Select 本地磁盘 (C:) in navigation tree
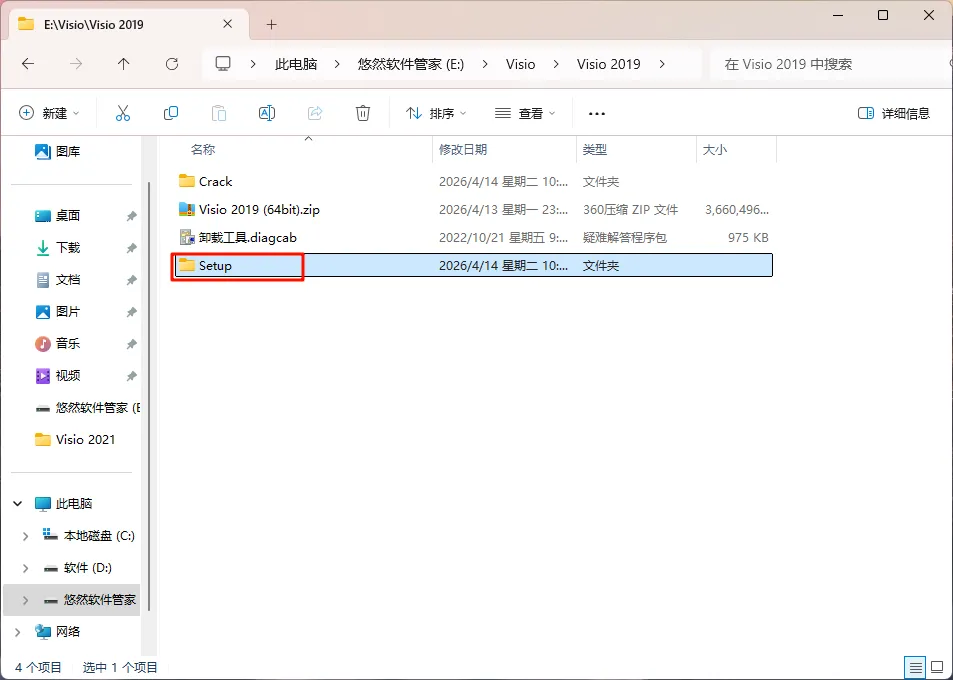Image resolution: width=953 pixels, height=680 pixels. pyautogui.click(x=88, y=536)
